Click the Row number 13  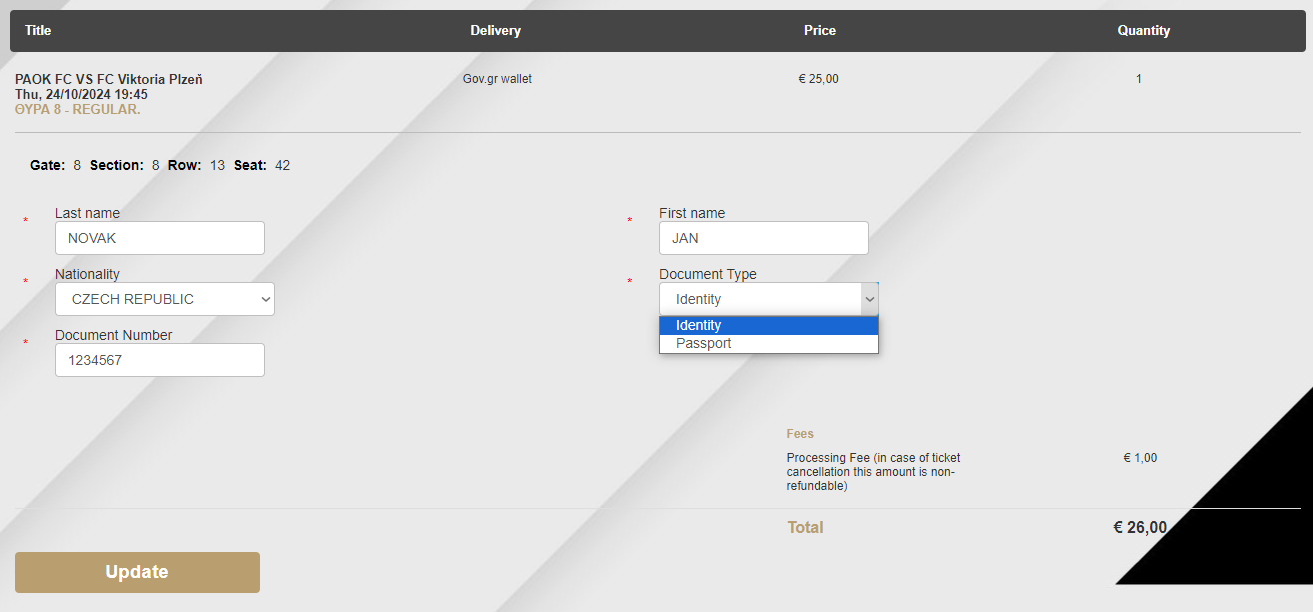[217, 165]
